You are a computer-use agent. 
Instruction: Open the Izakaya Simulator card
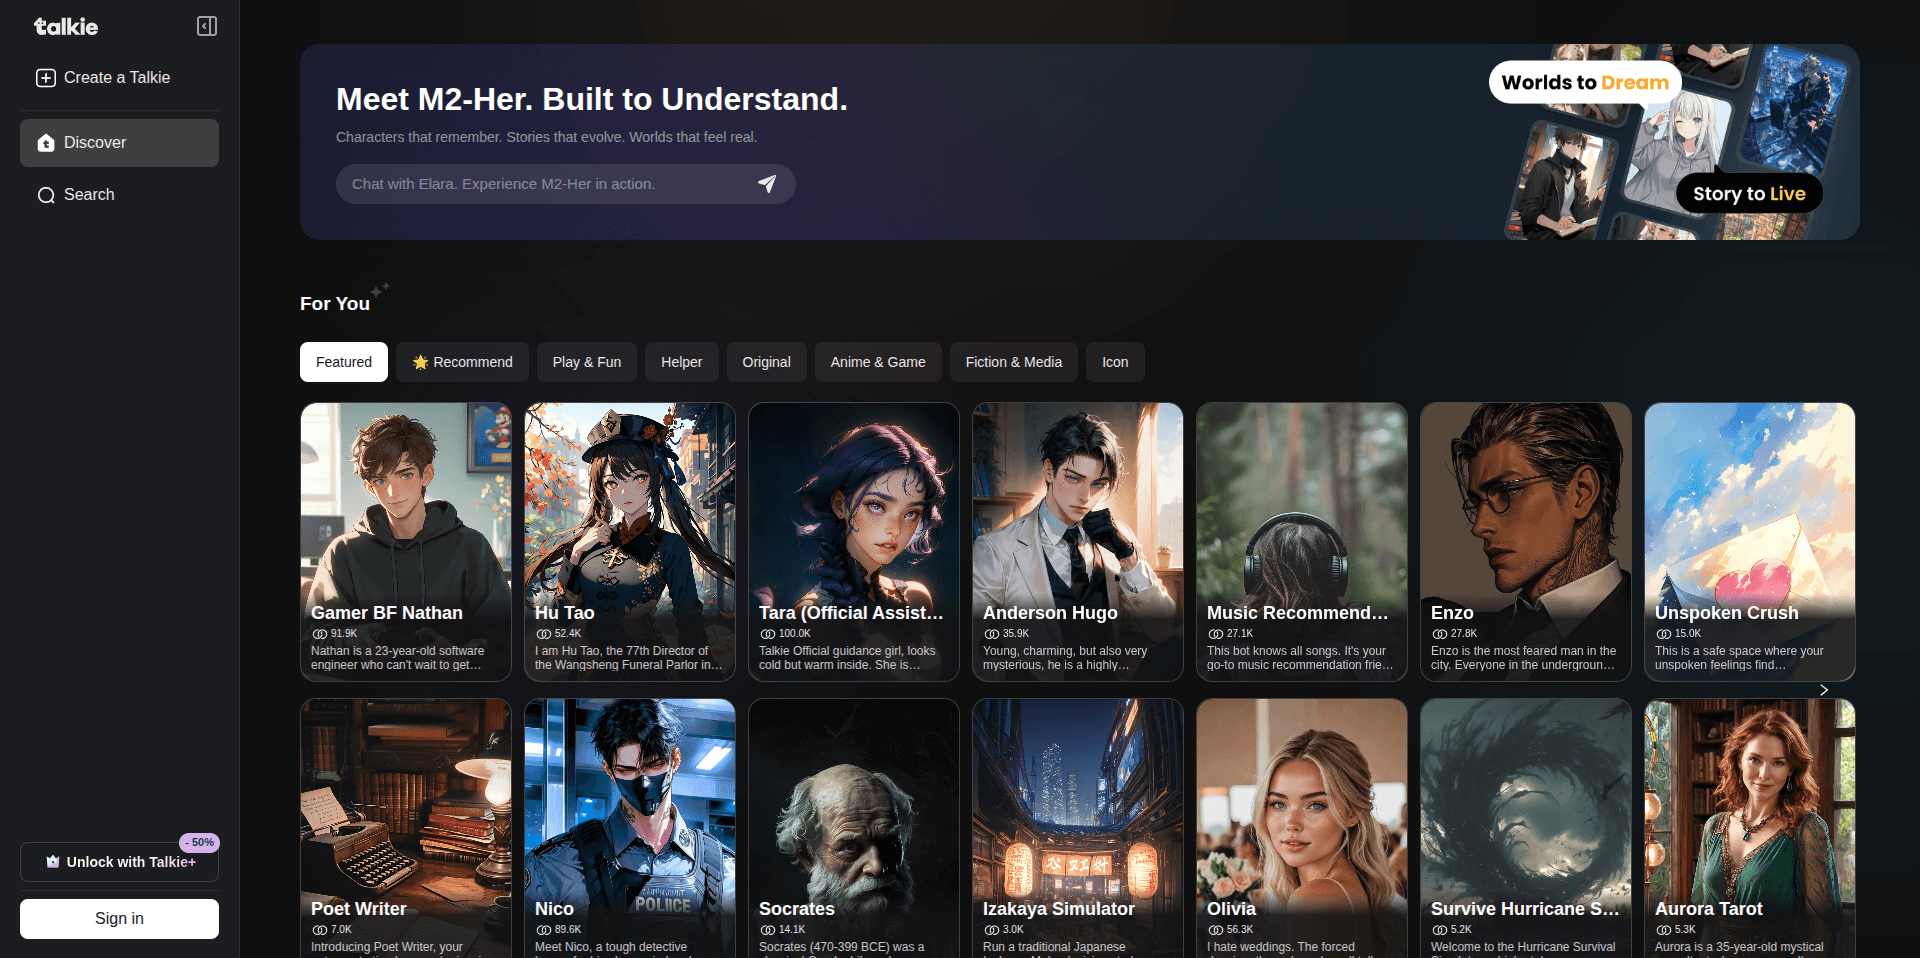1077,828
